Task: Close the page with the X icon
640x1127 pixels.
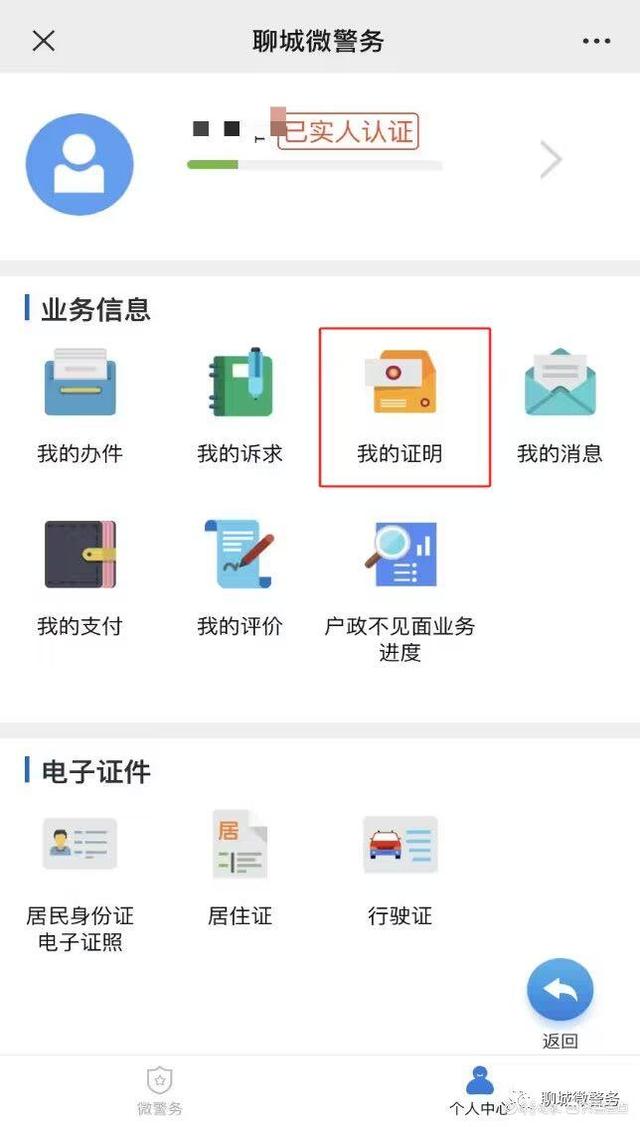Action: pos(44,41)
